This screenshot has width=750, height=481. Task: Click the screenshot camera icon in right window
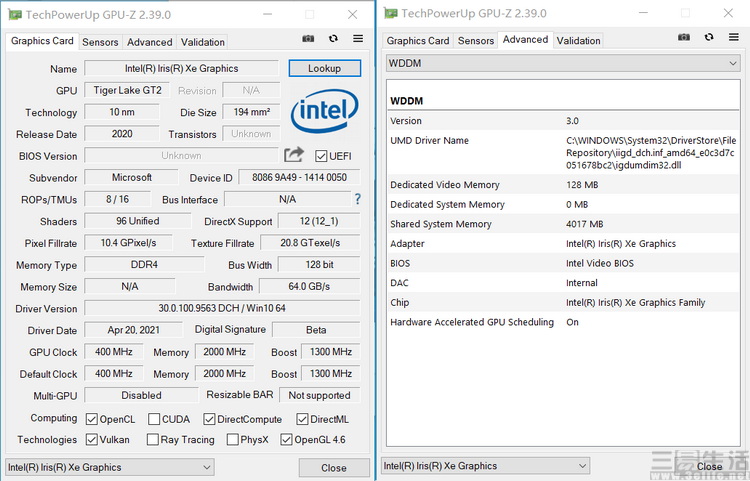(684, 37)
